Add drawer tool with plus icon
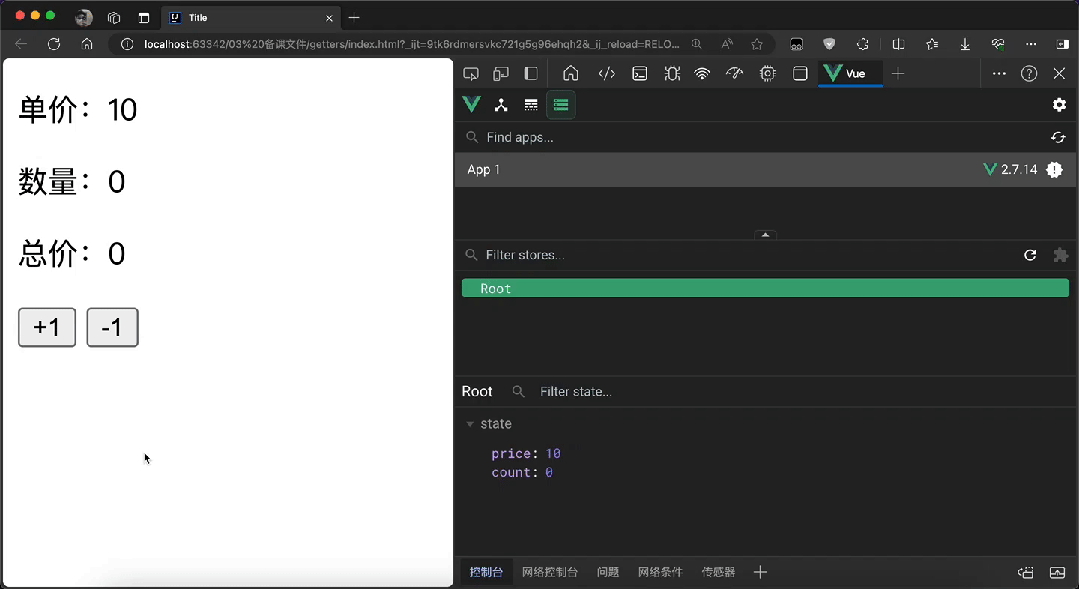The height and width of the screenshot is (589, 1079). pos(760,572)
